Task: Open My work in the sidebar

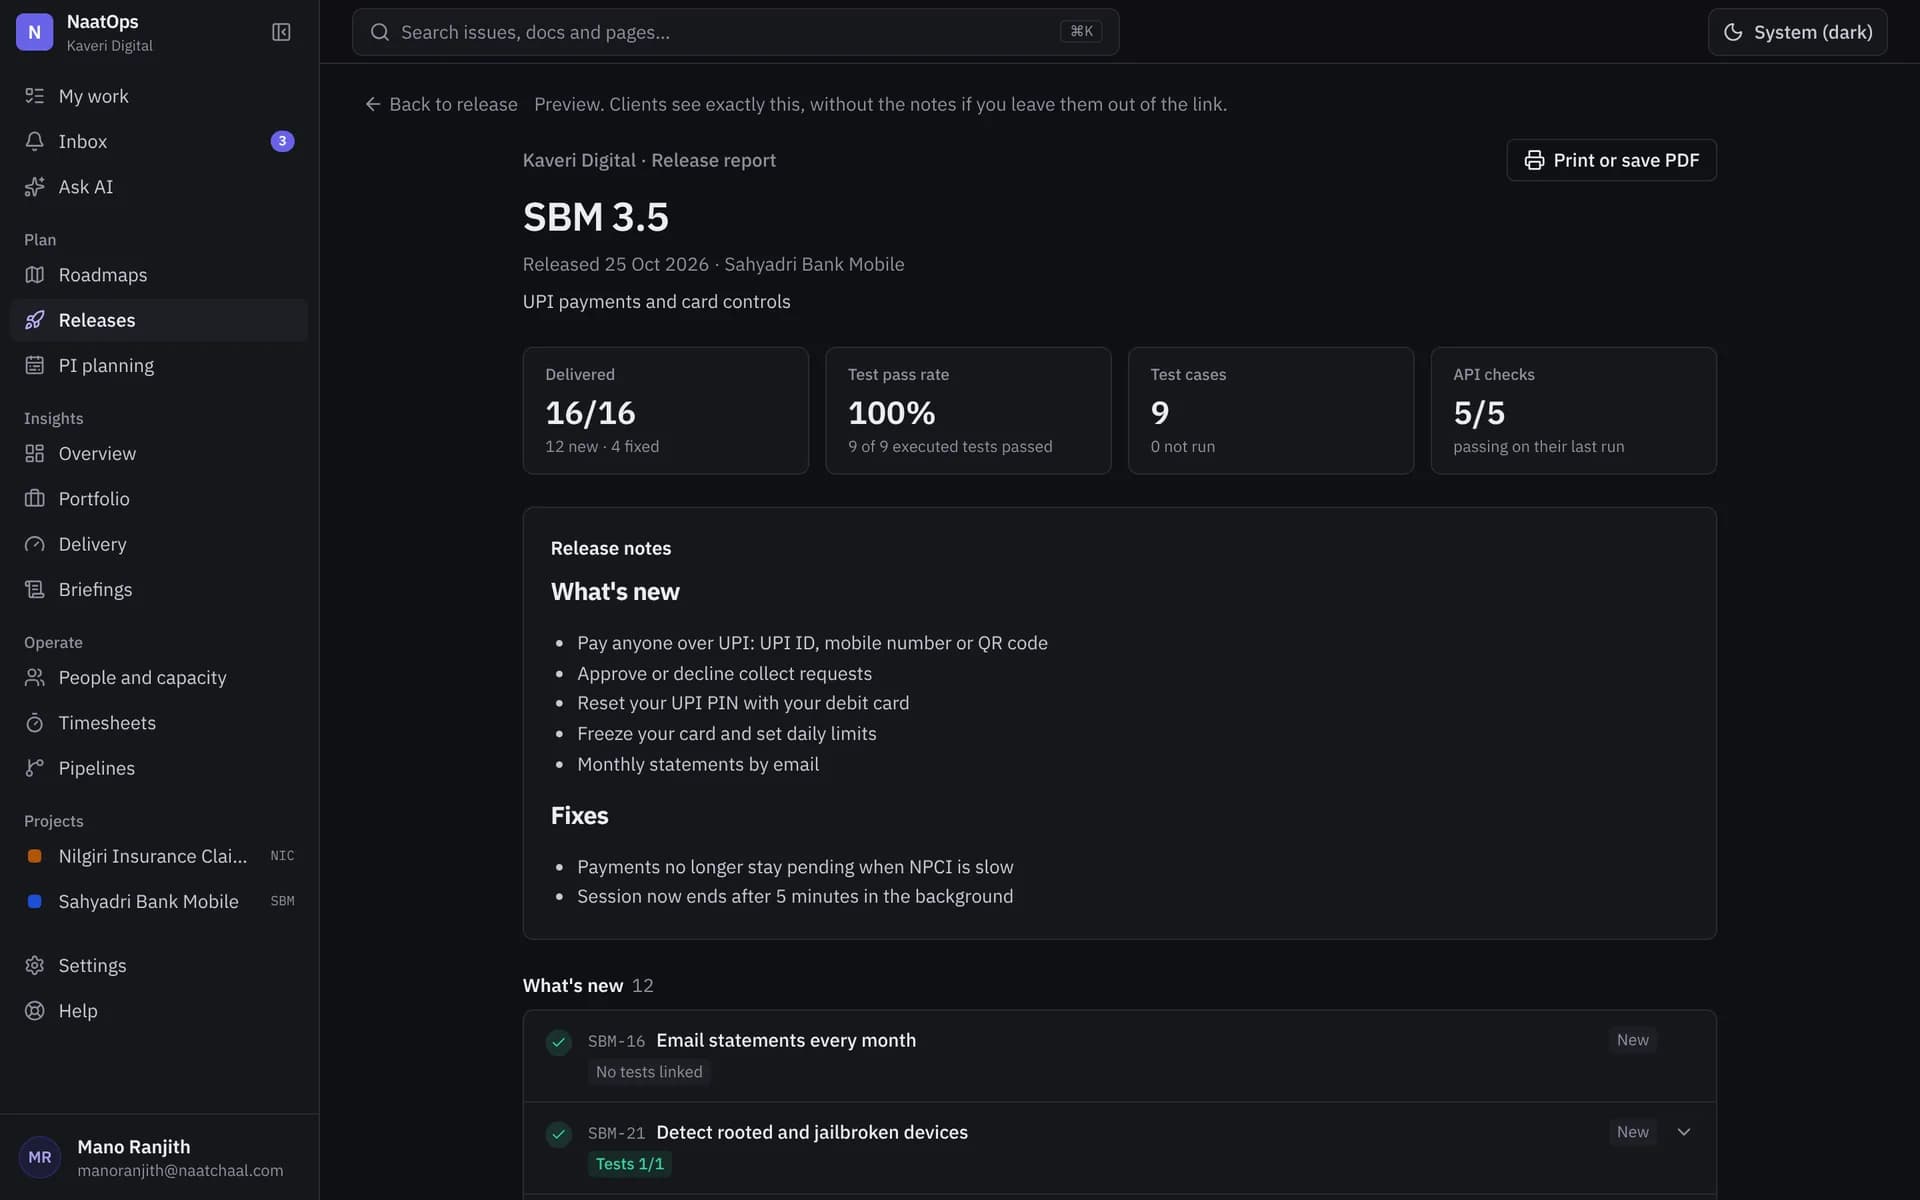Action: click(x=159, y=96)
